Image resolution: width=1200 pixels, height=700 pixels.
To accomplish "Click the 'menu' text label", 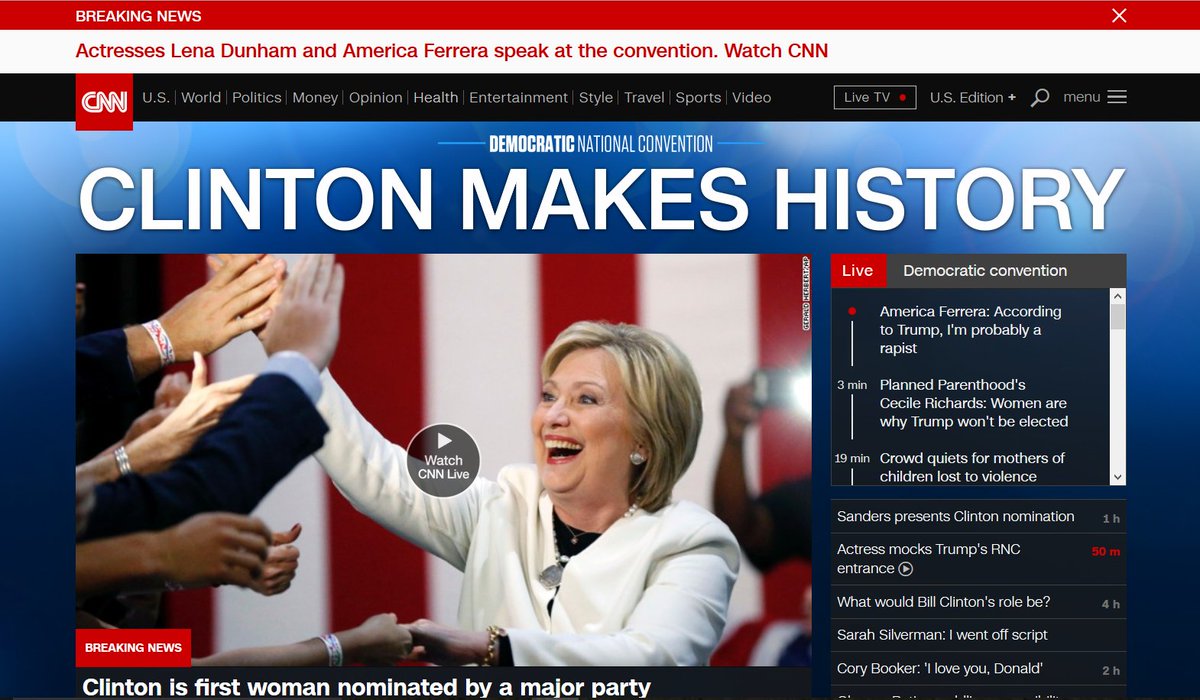I will tap(1082, 97).
